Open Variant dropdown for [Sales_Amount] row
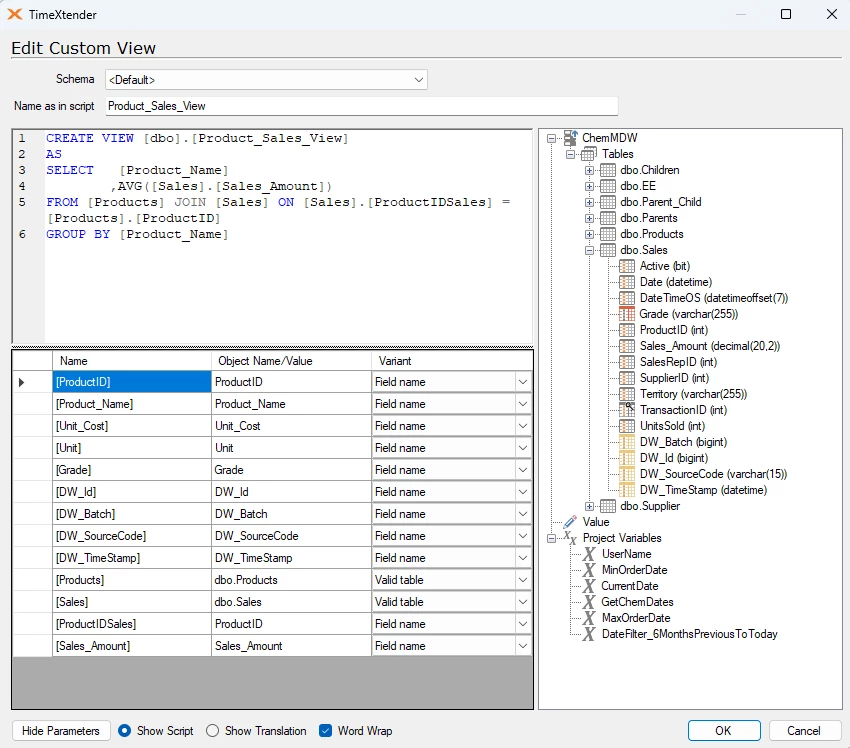The image size is (850, 748). click(x=523, y=646)
